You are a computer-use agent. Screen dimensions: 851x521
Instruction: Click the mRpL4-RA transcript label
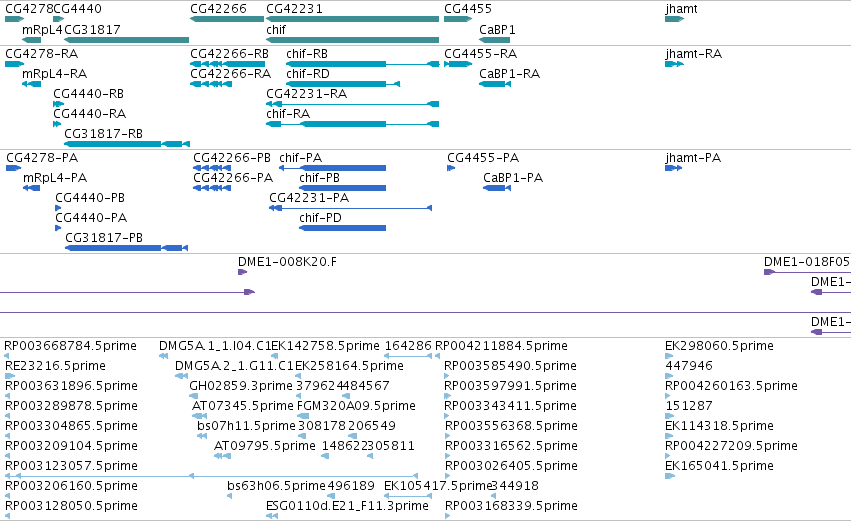point(54,74)
